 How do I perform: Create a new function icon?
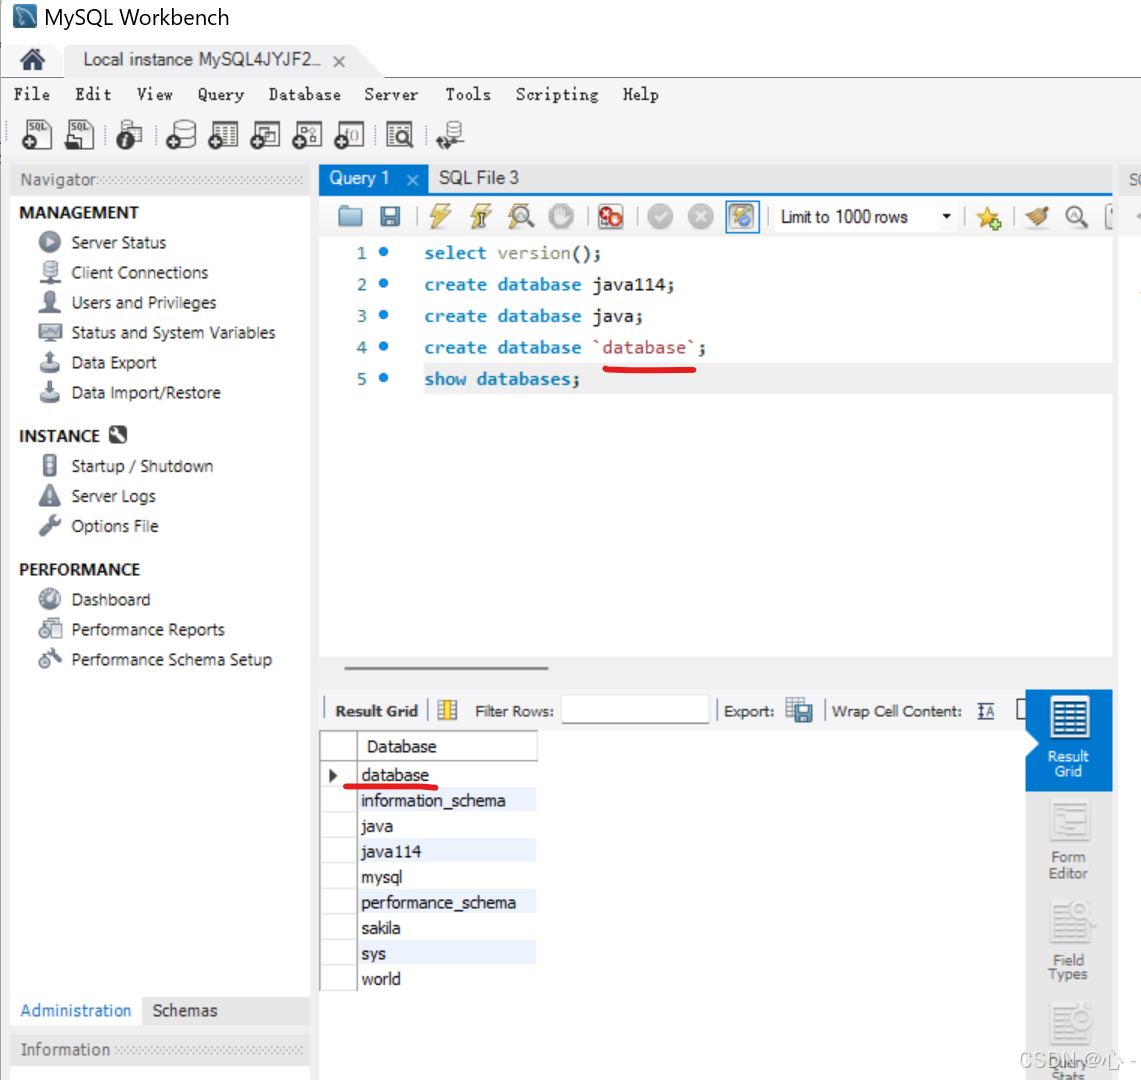pos(349,135)
